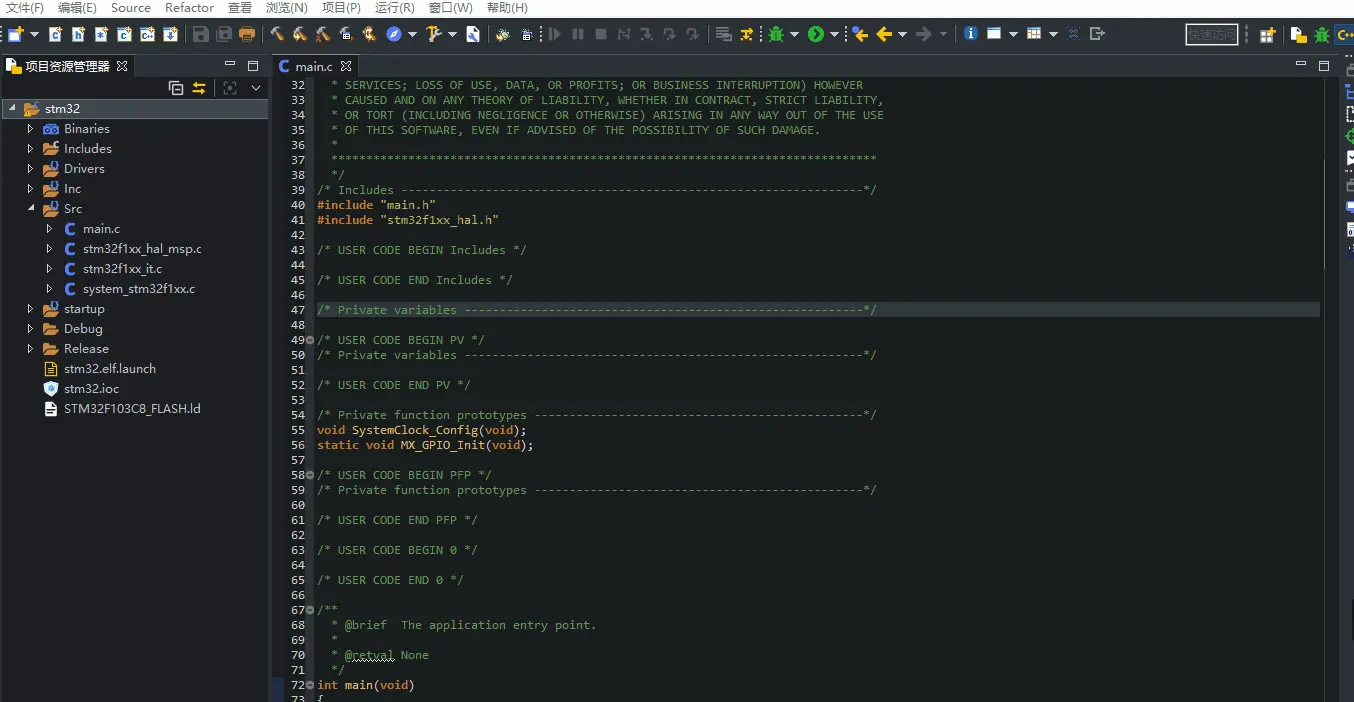Select stm32f1xx_it.c file

coord(122,268)
